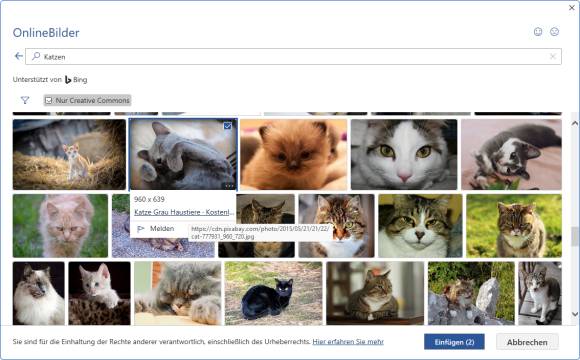Select the cat among rocks photo
This screenshot has height=360, width=580.
tap(471, 293)
